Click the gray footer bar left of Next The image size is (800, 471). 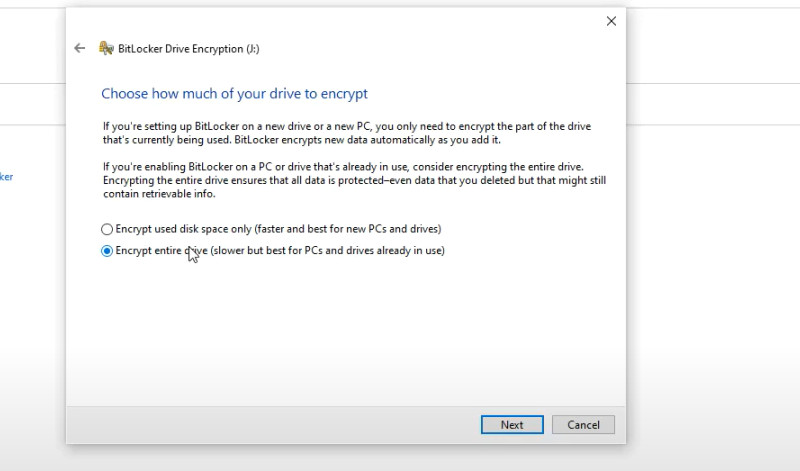point(273,425)
